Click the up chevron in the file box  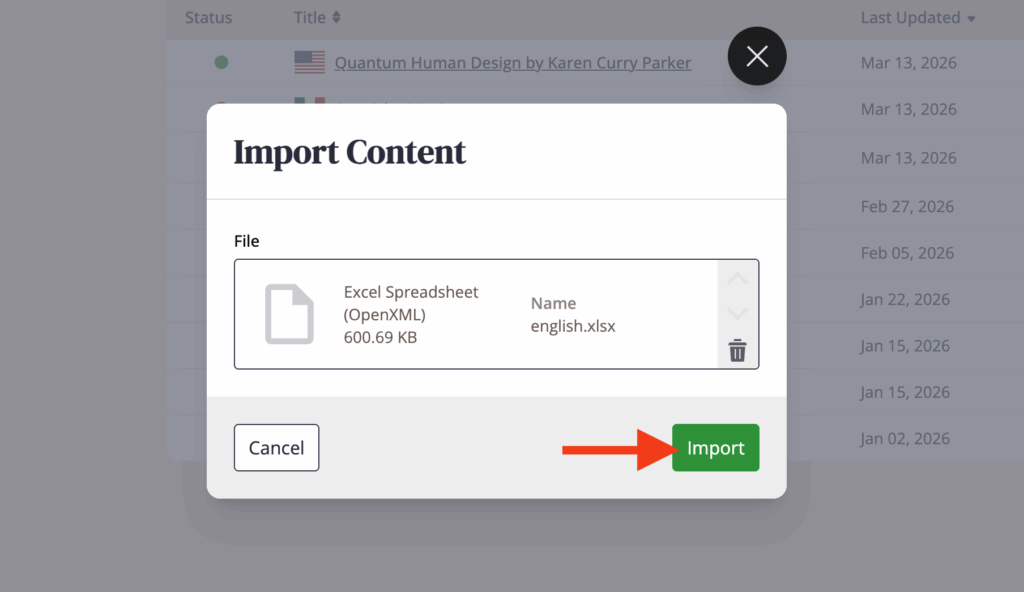pyautogui.click(x=737, y=279)
